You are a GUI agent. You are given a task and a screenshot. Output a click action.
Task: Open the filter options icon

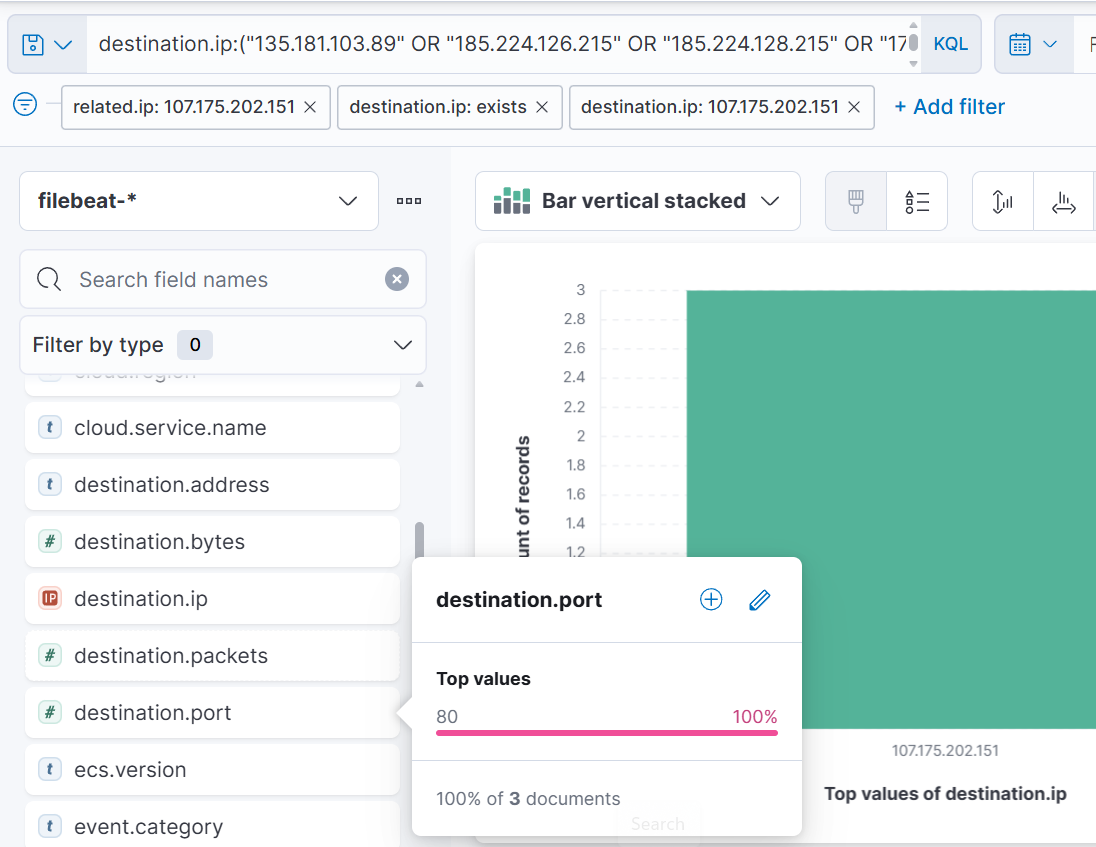pos(25,105)
